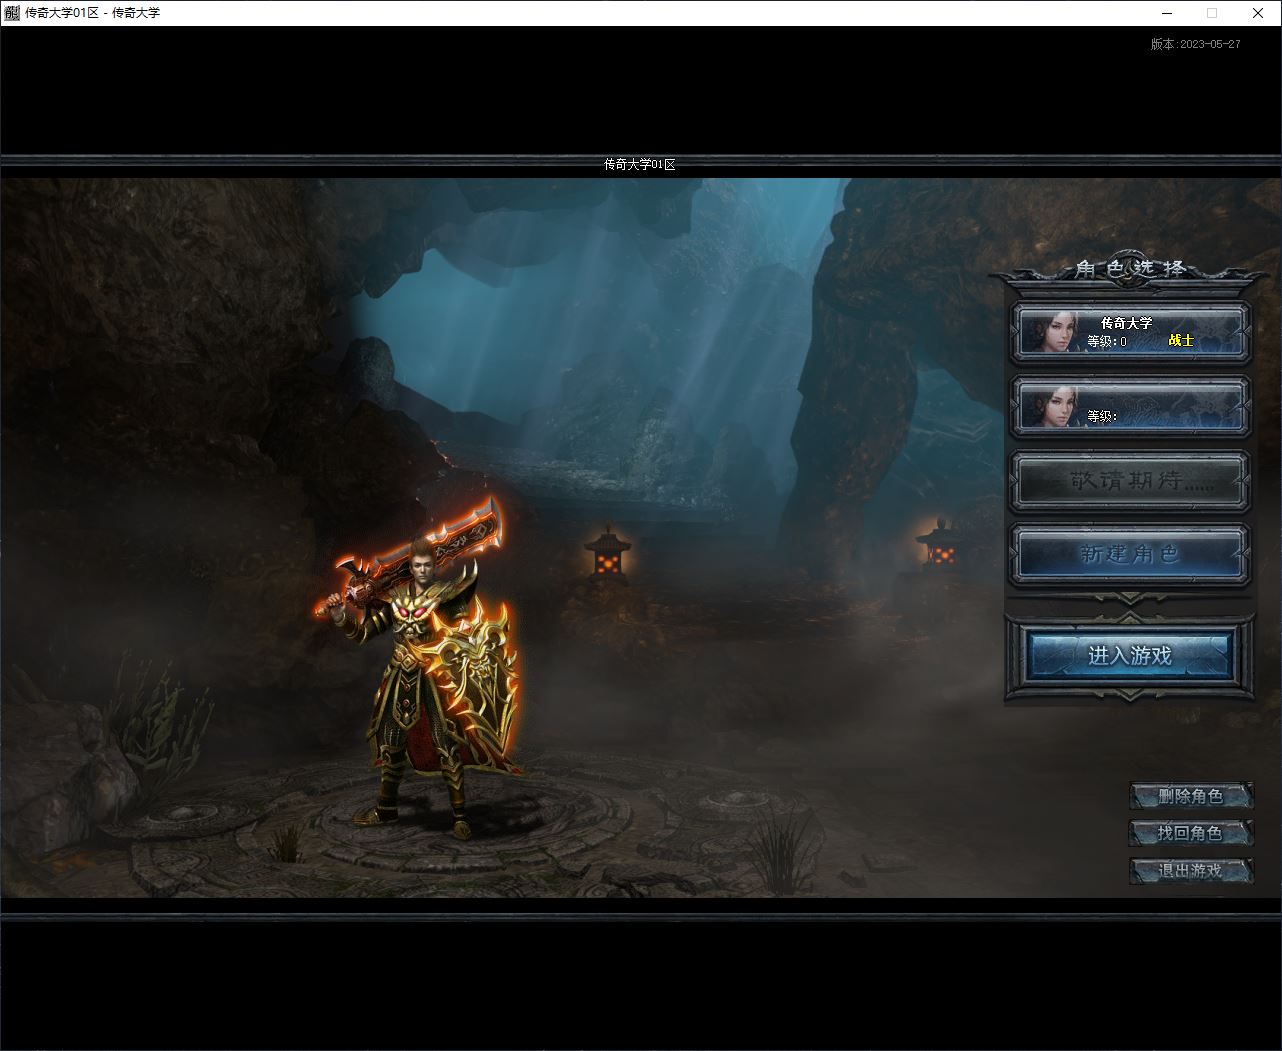
Task: Click the 敬请期待 disabled slot
Action: (1131, 481)
